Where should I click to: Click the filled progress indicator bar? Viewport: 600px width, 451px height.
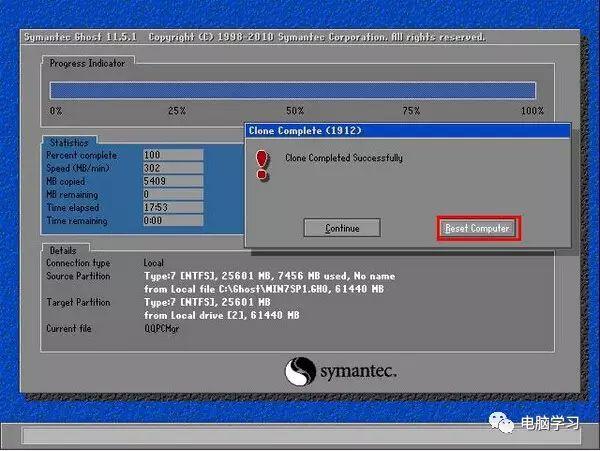292,90
